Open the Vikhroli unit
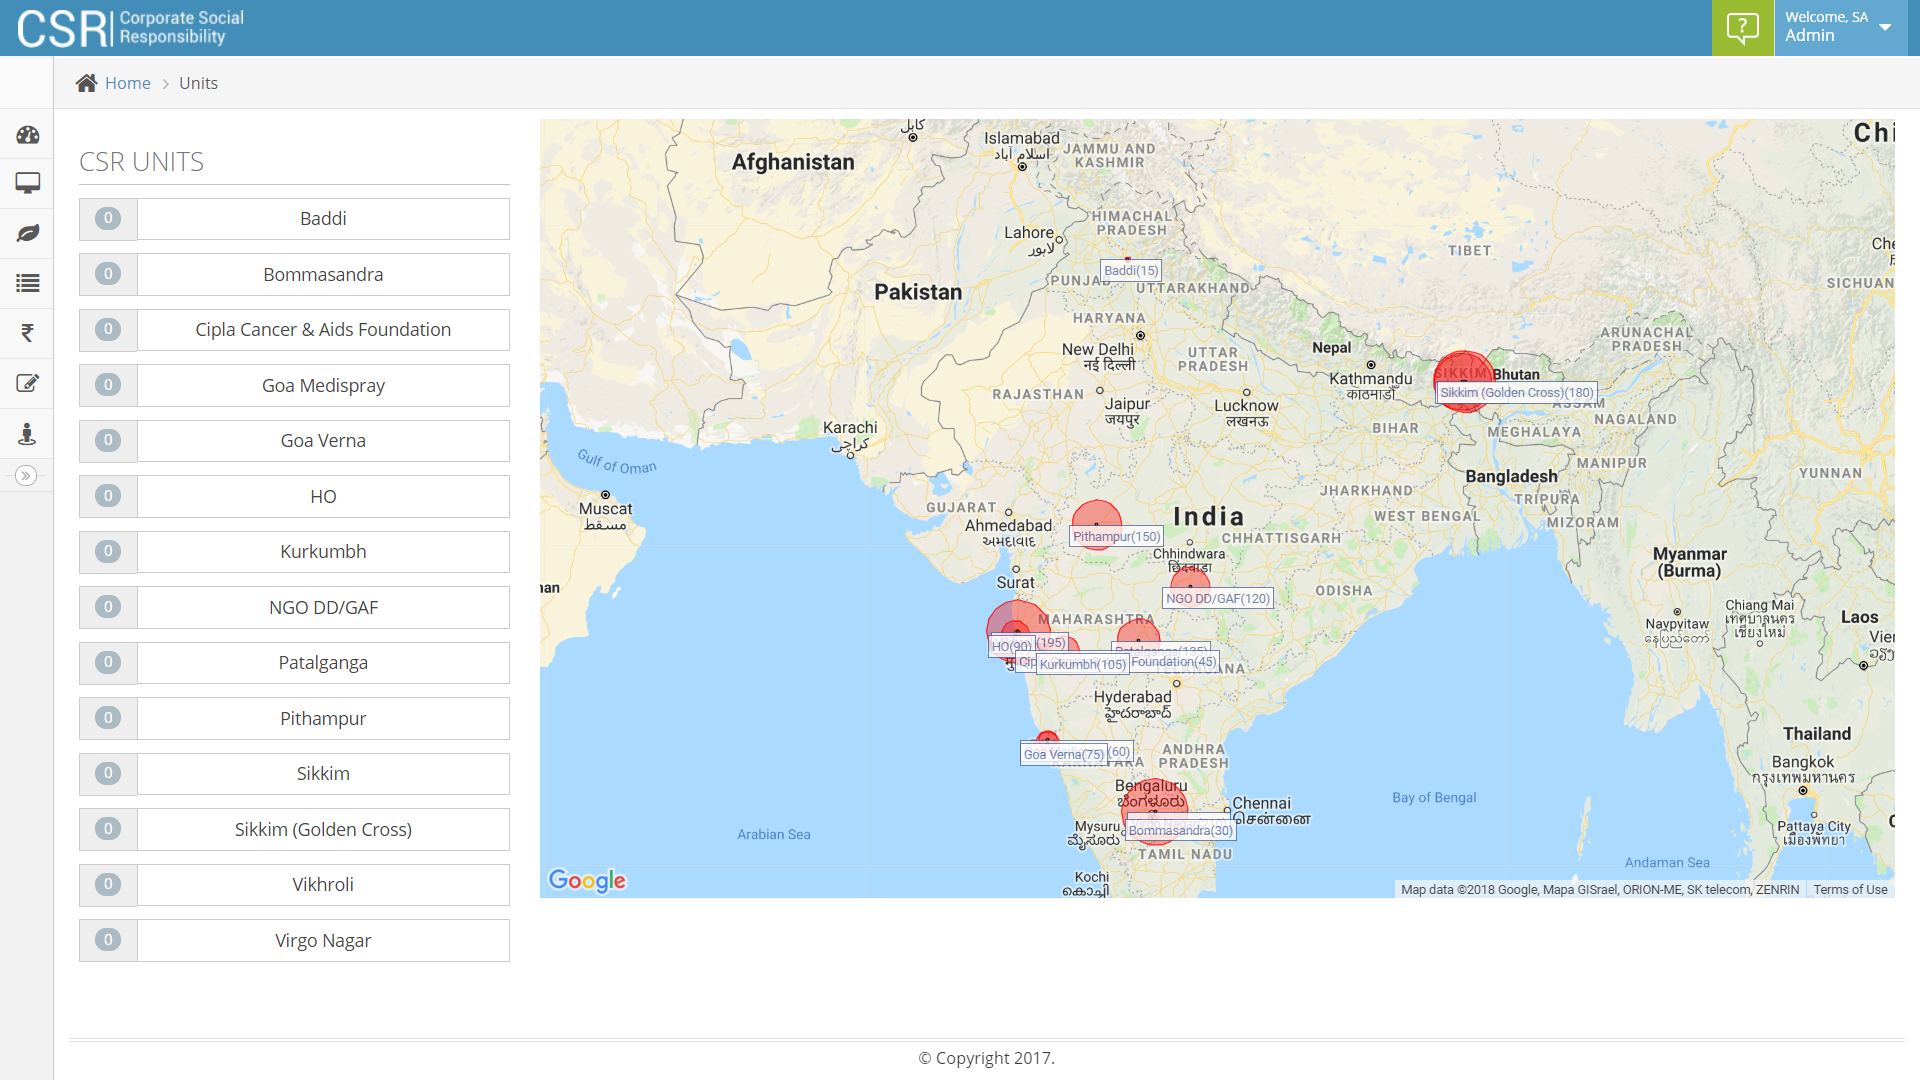 pos(323,885)
